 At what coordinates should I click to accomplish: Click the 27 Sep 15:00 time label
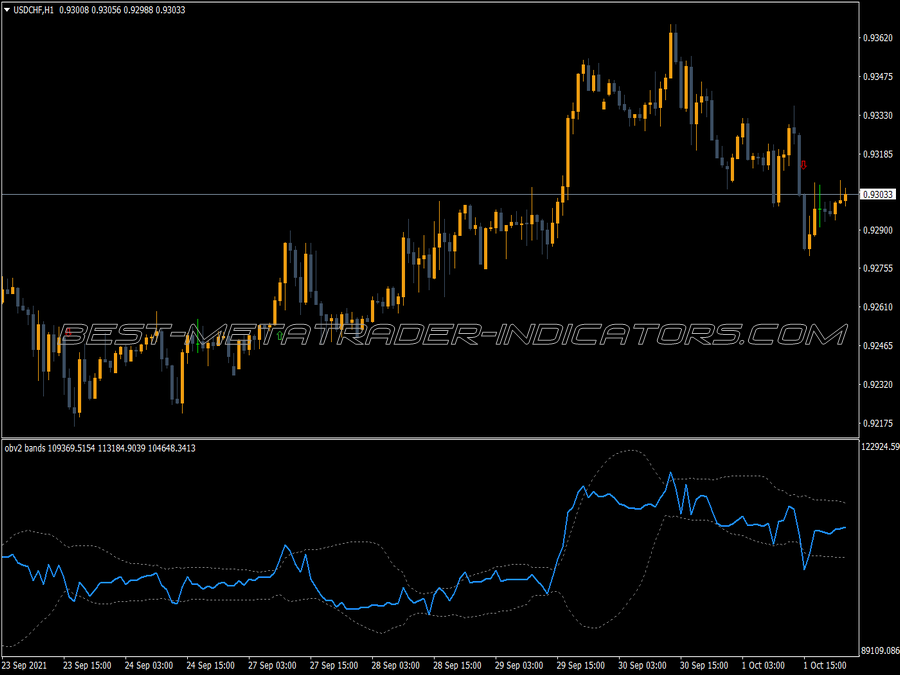(x=334, y=666)
